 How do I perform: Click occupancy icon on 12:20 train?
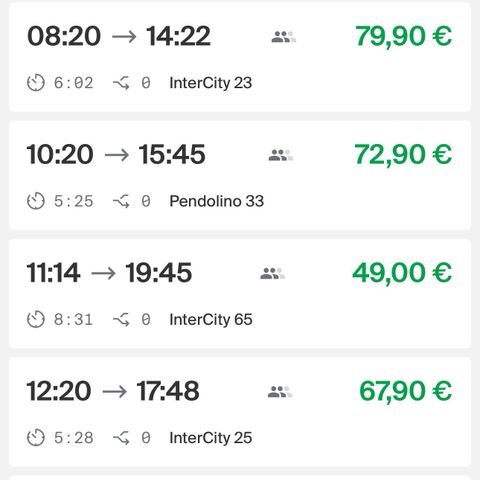(280, 392)
